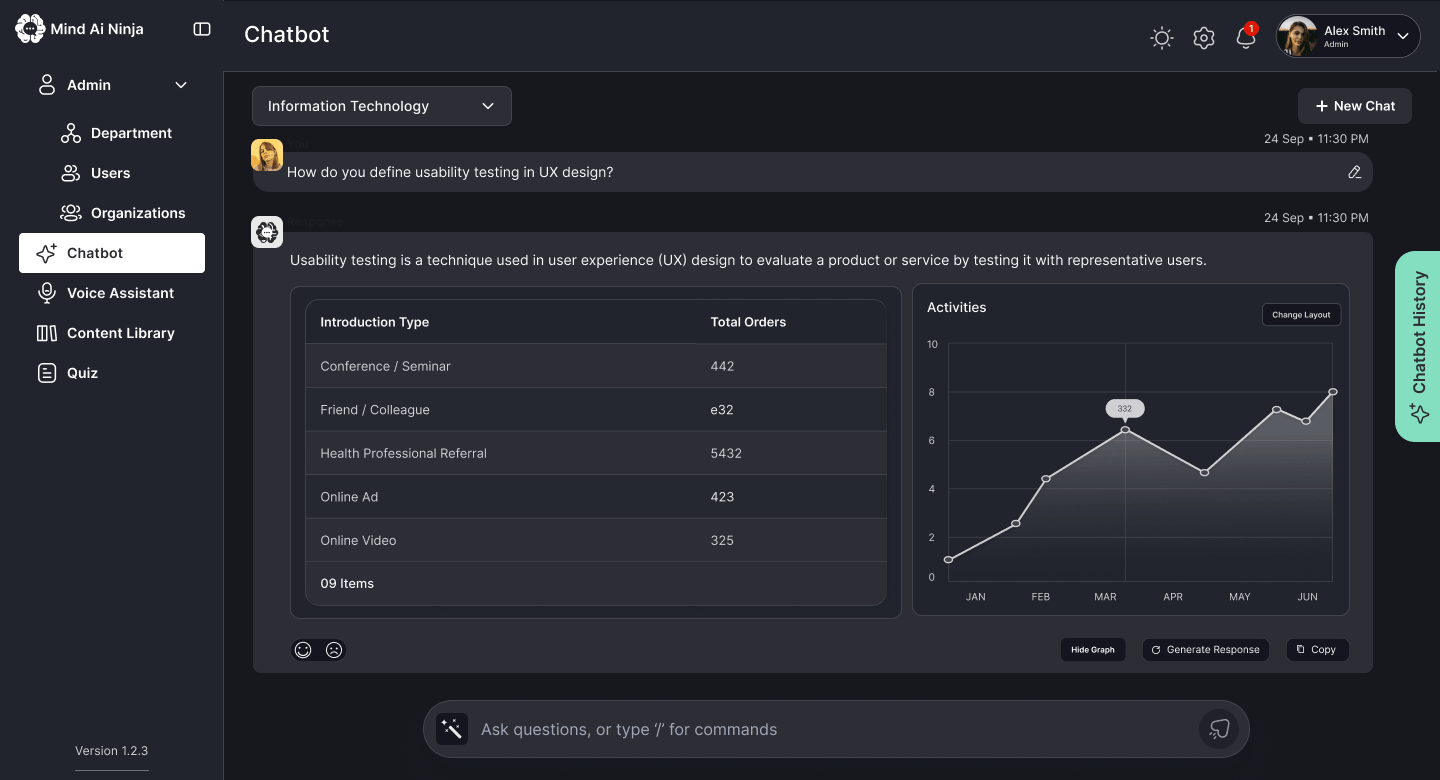Select the Online Ad row
The image size is (1440, 780).
pos(596,497)
